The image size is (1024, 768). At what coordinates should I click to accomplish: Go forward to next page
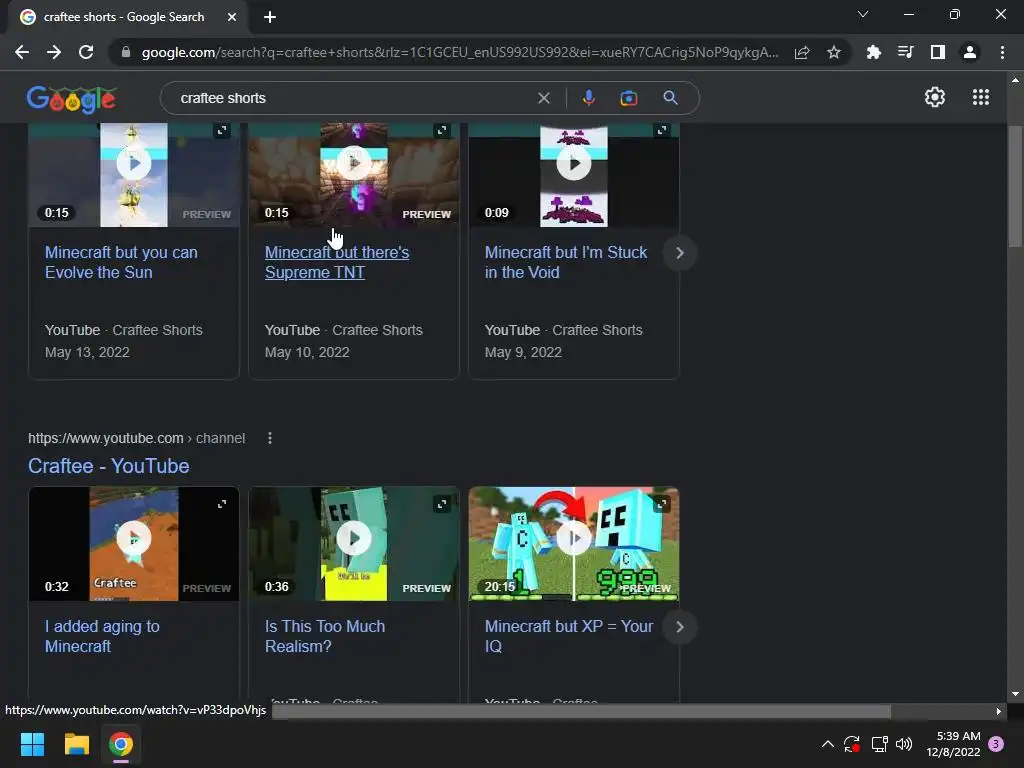[54, 52]
